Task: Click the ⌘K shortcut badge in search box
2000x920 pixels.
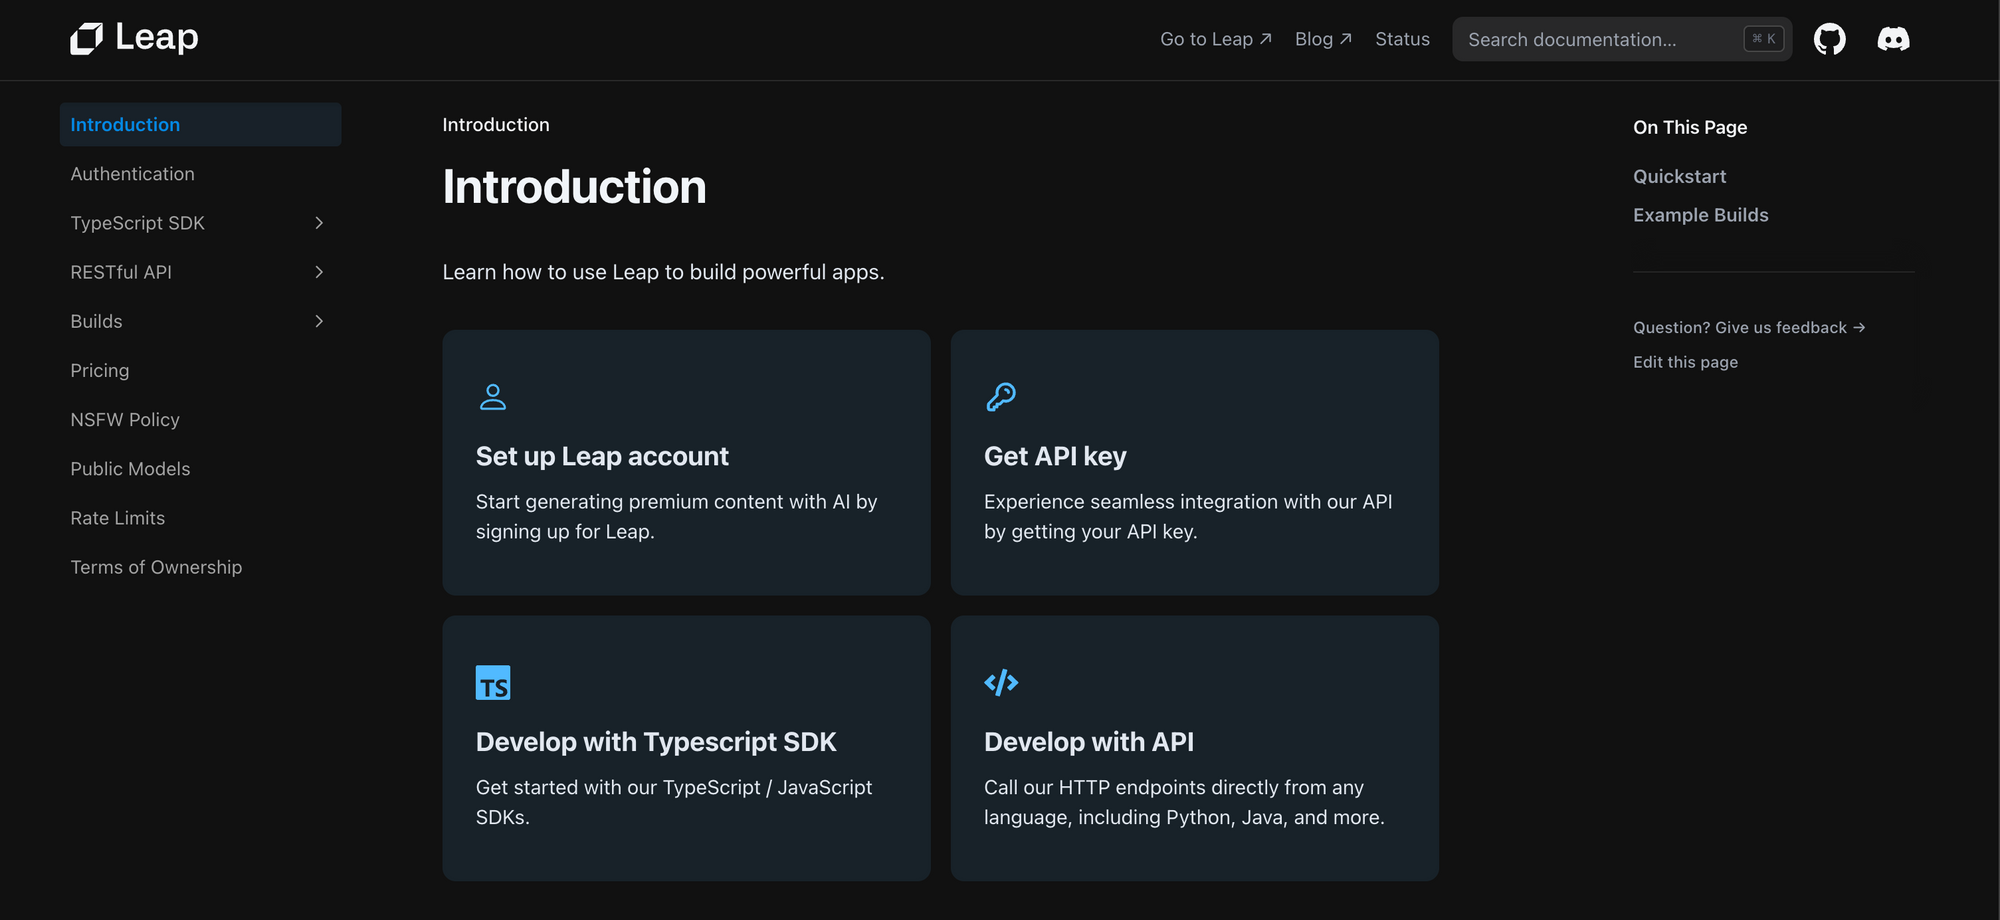Action: (x=1764, y=39)
